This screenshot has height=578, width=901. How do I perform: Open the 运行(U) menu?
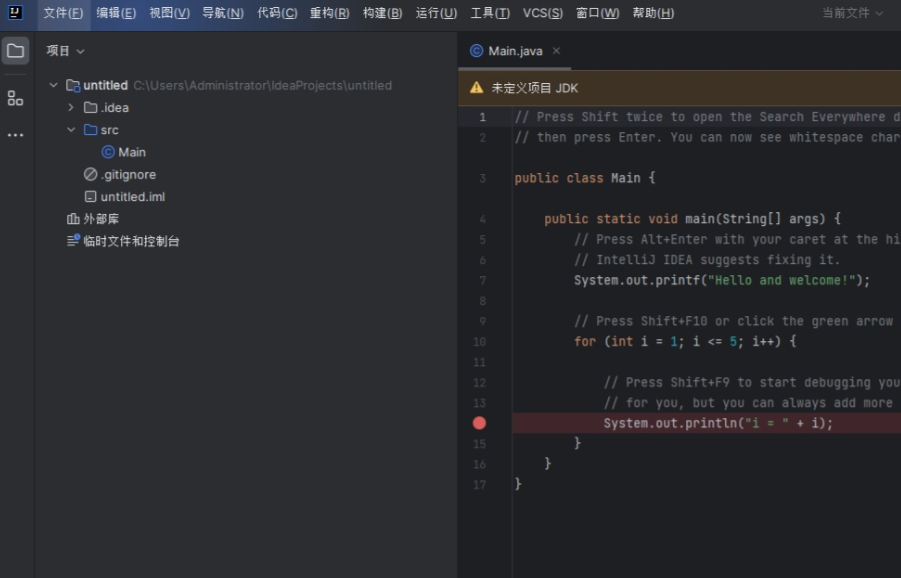tap(436, 13)
